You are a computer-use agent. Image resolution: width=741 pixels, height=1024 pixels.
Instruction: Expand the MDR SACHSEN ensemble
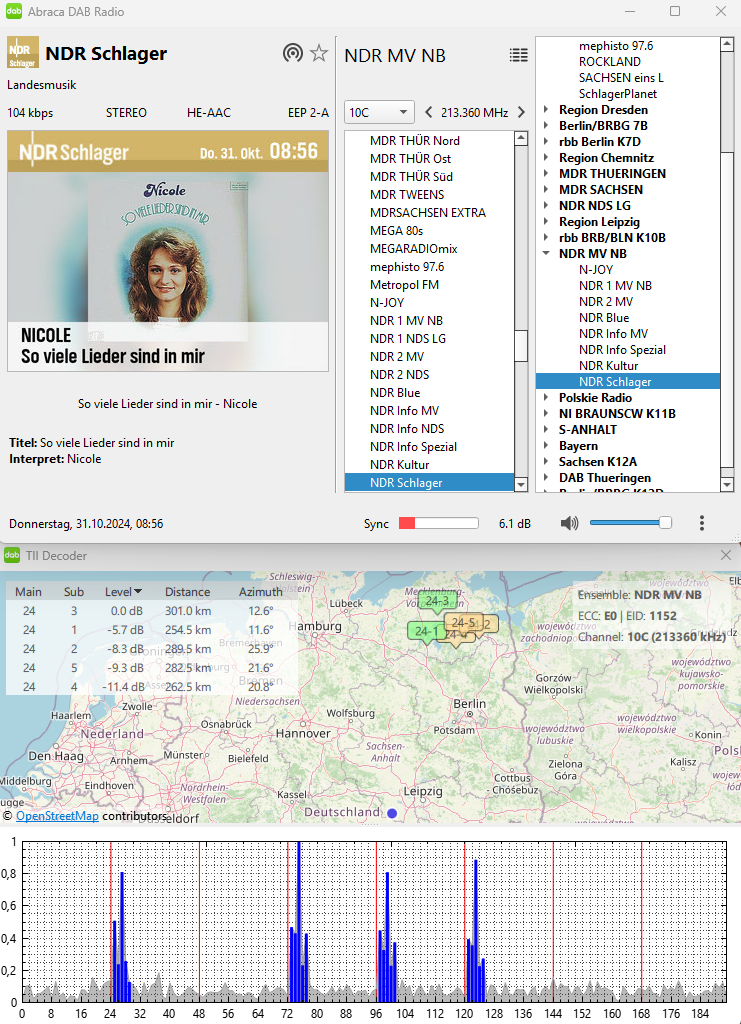click(546, 189)
